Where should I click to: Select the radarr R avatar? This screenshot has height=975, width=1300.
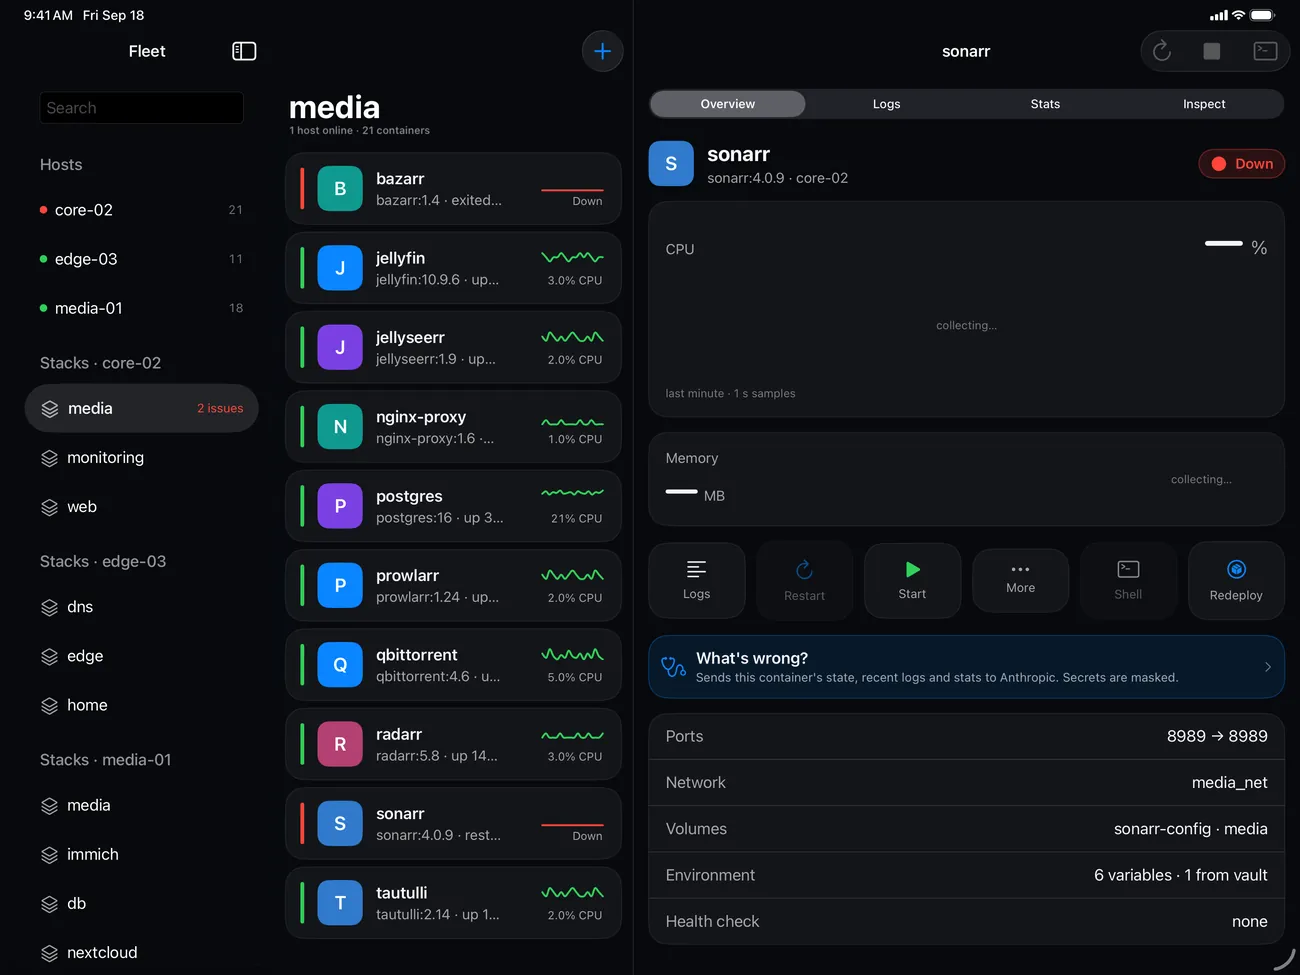(340, 744)
